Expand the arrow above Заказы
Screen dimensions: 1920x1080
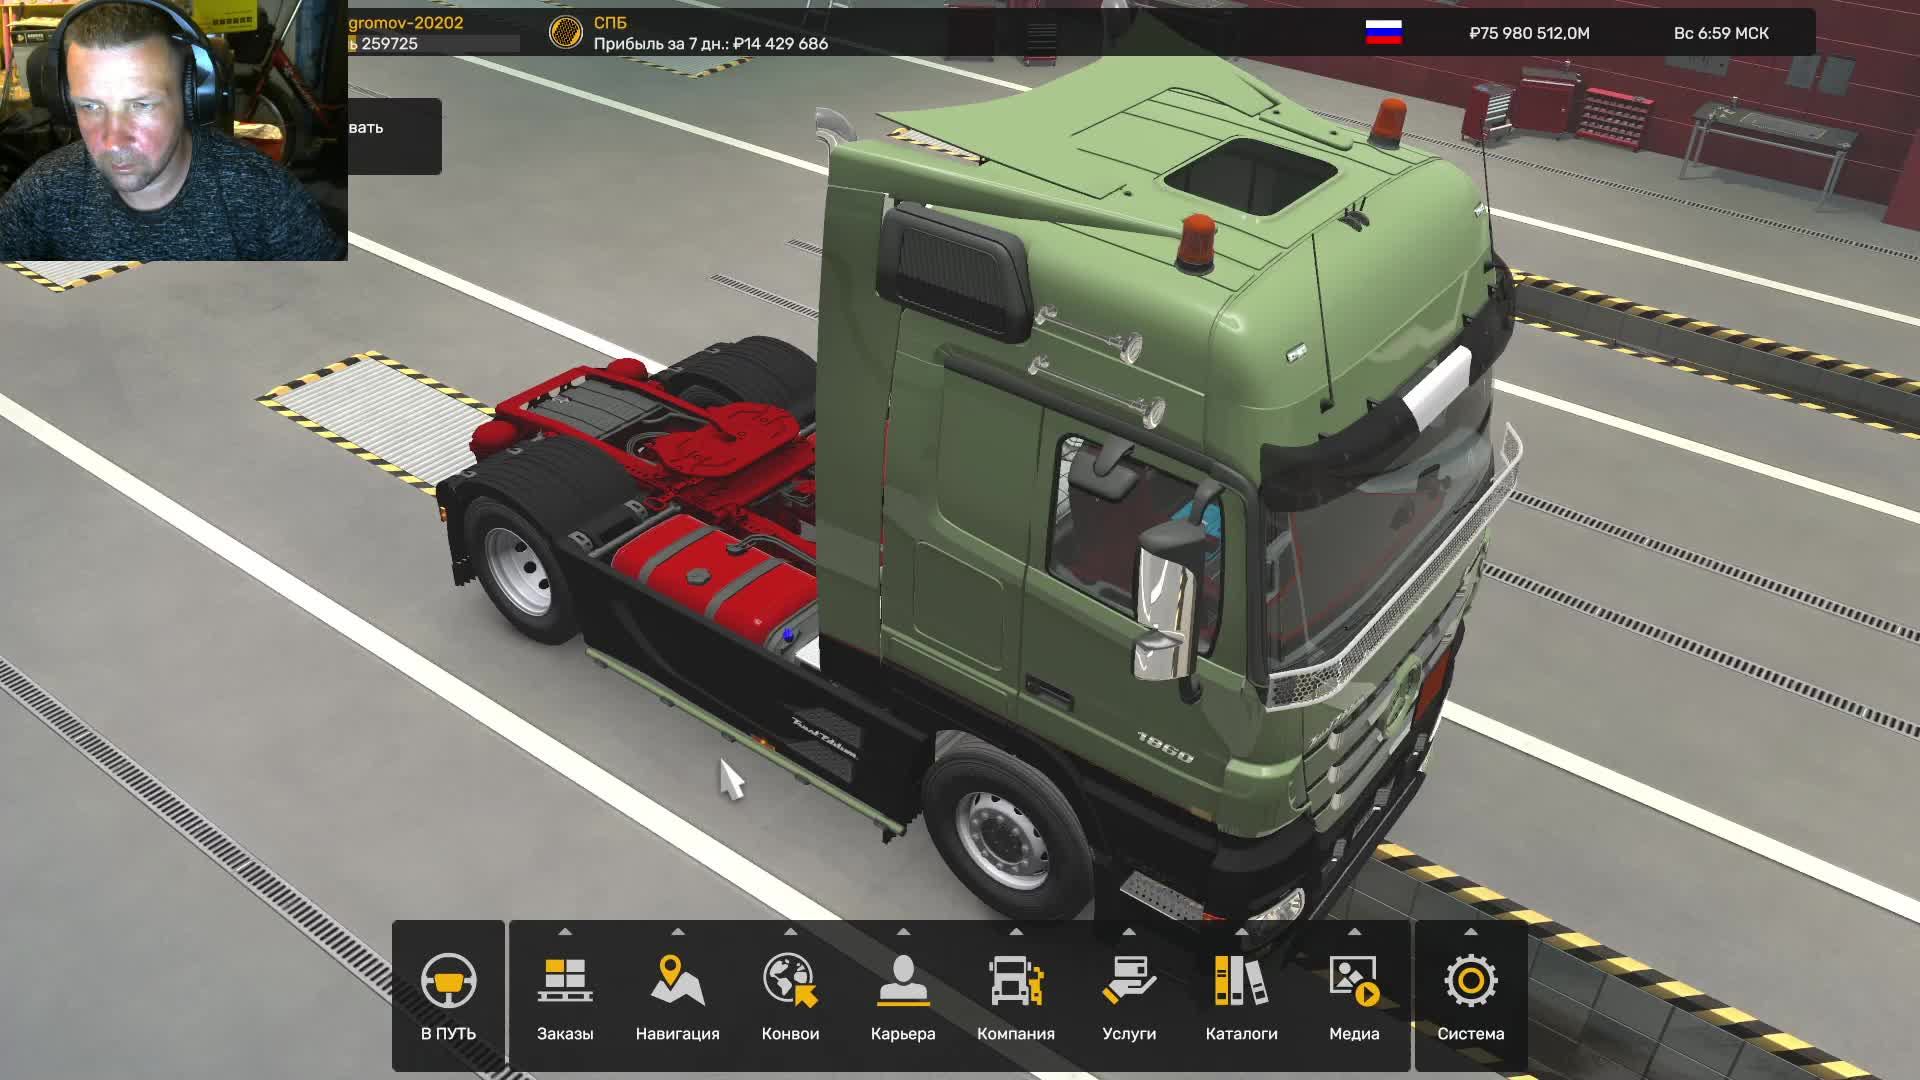(565, 932)
